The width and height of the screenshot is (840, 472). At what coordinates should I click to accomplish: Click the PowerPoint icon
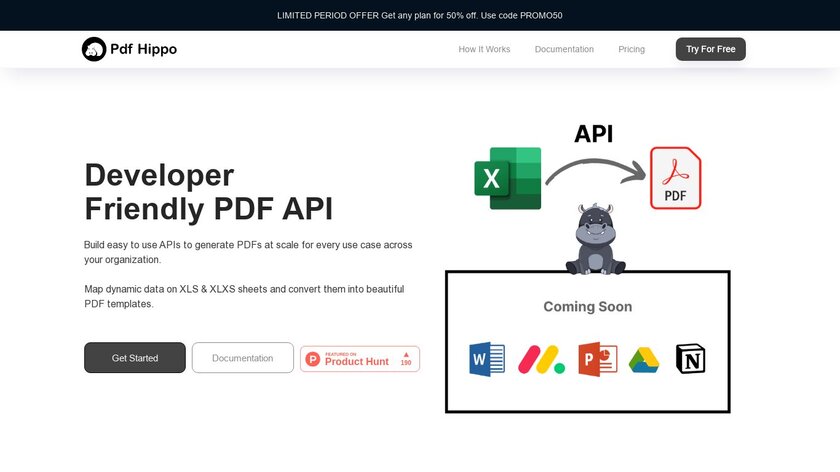598,359
